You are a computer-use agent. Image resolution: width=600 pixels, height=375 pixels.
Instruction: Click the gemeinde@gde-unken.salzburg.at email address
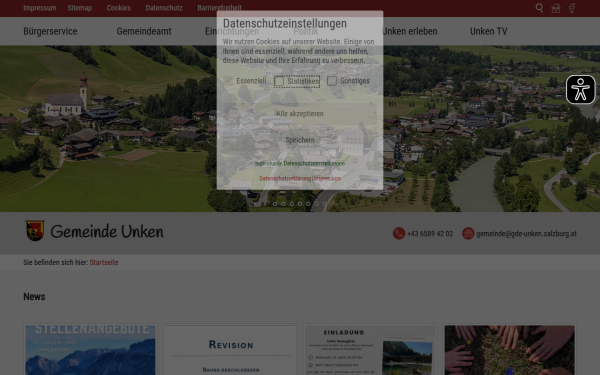[x=526, y=233]
